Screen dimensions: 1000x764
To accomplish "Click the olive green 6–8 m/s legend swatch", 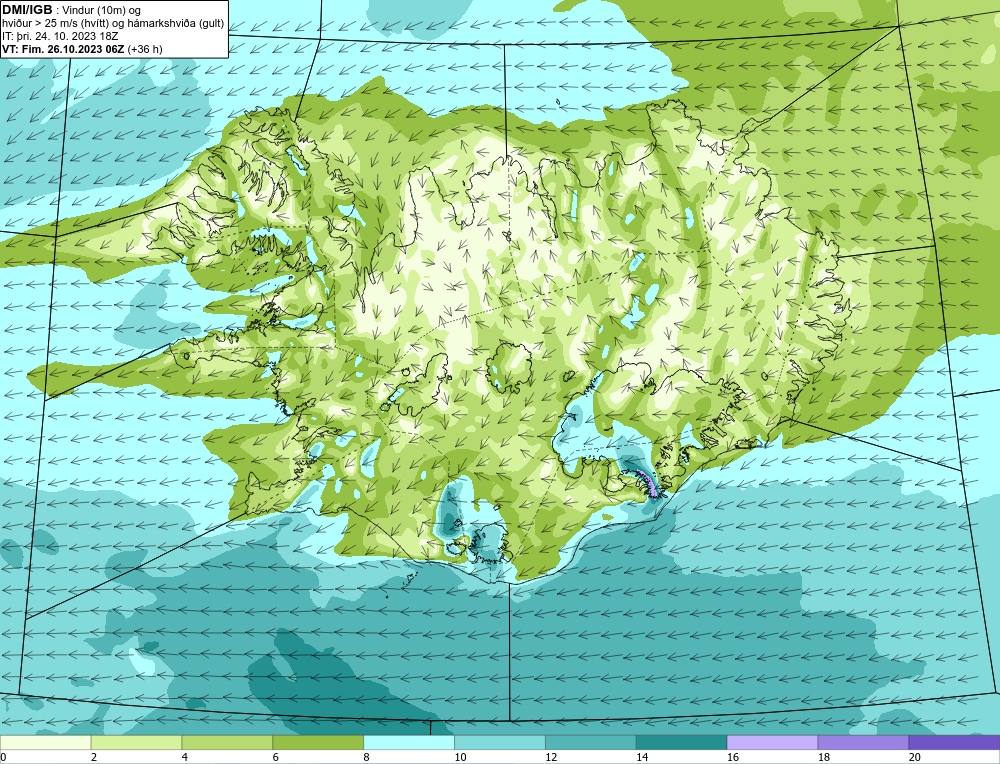I will pos(318,742).
